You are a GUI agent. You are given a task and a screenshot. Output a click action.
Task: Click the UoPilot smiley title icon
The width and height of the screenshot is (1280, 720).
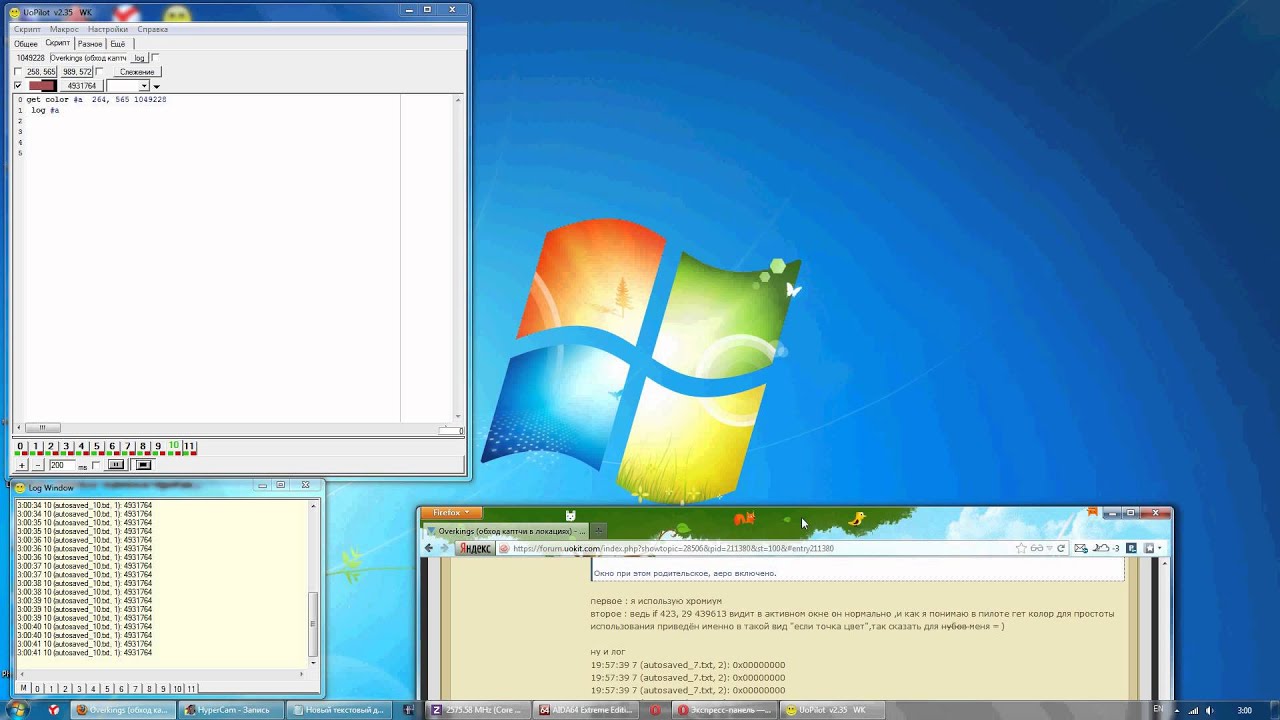coord(14,12)
